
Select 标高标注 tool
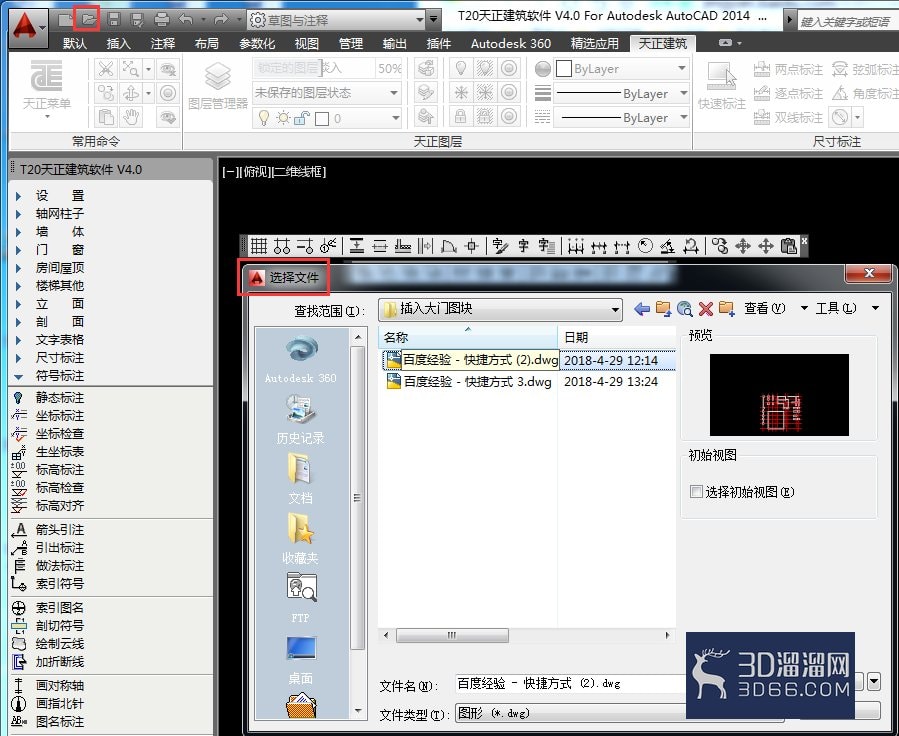tap(48, 469)
